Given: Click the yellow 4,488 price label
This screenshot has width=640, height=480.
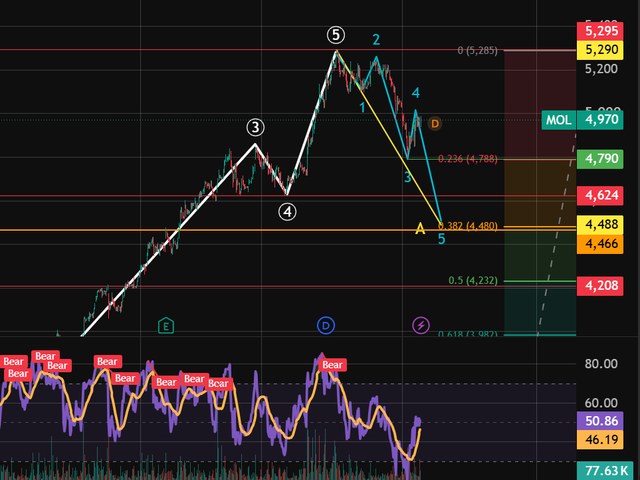Looking at the screenshot, I should (600, 224).
